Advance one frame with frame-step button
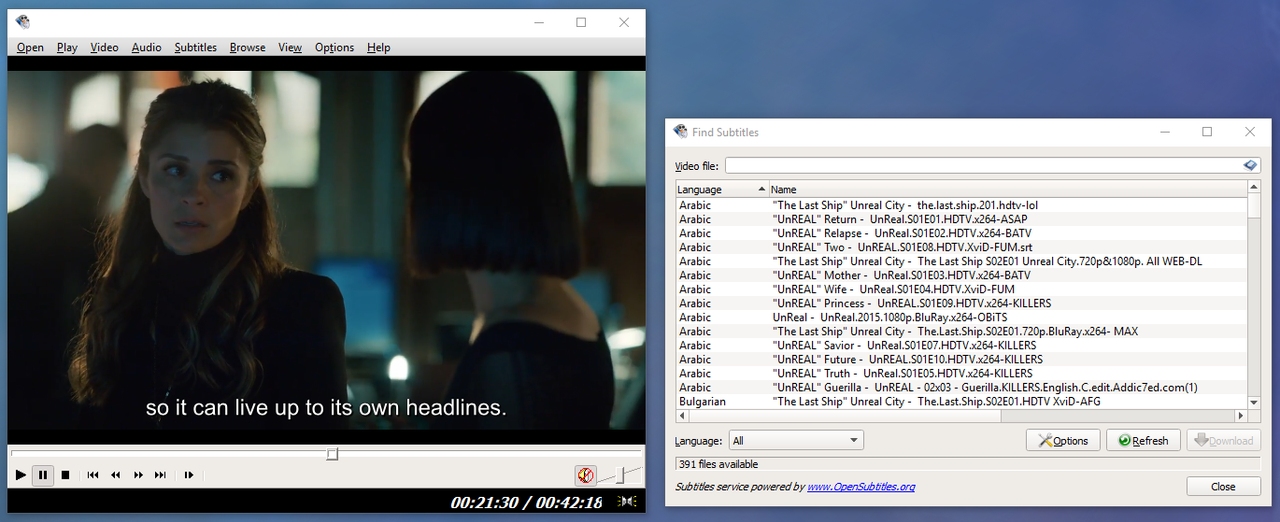The height and width of the screenshot is (522, 1280). [x=188, y=475]
